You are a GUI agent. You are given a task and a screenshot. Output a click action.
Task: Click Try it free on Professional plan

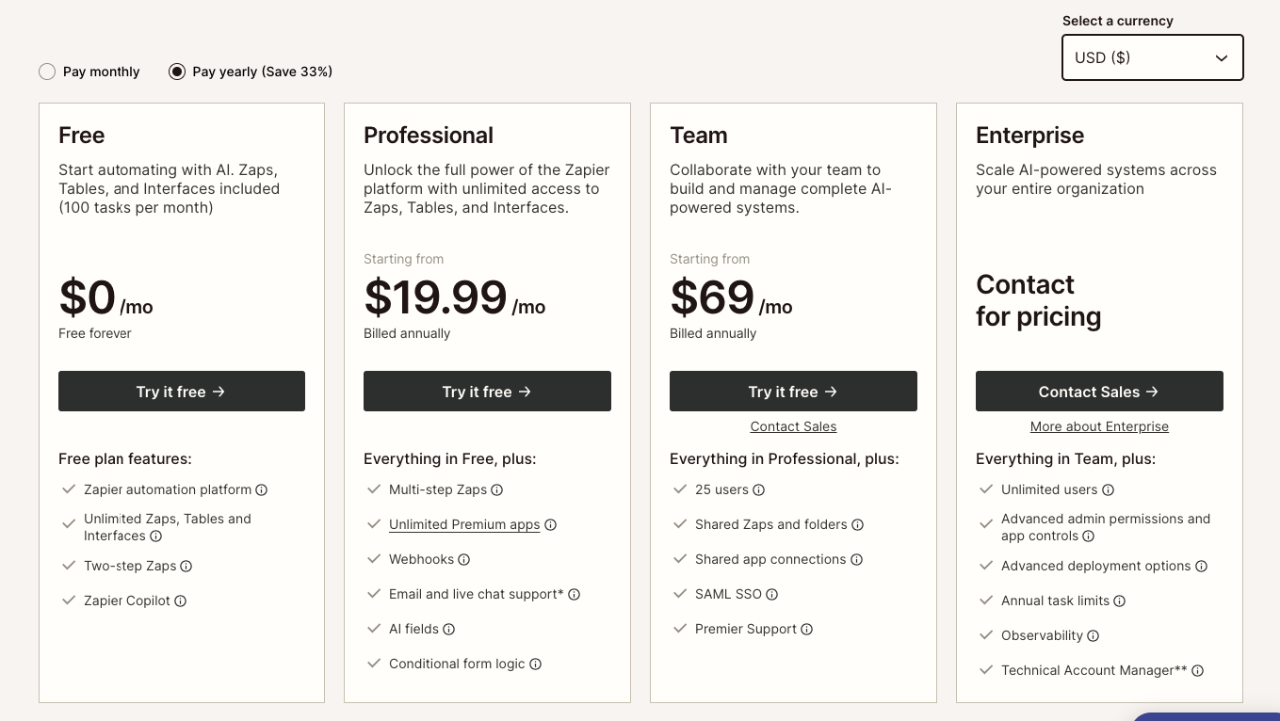[x=487, y=392]
